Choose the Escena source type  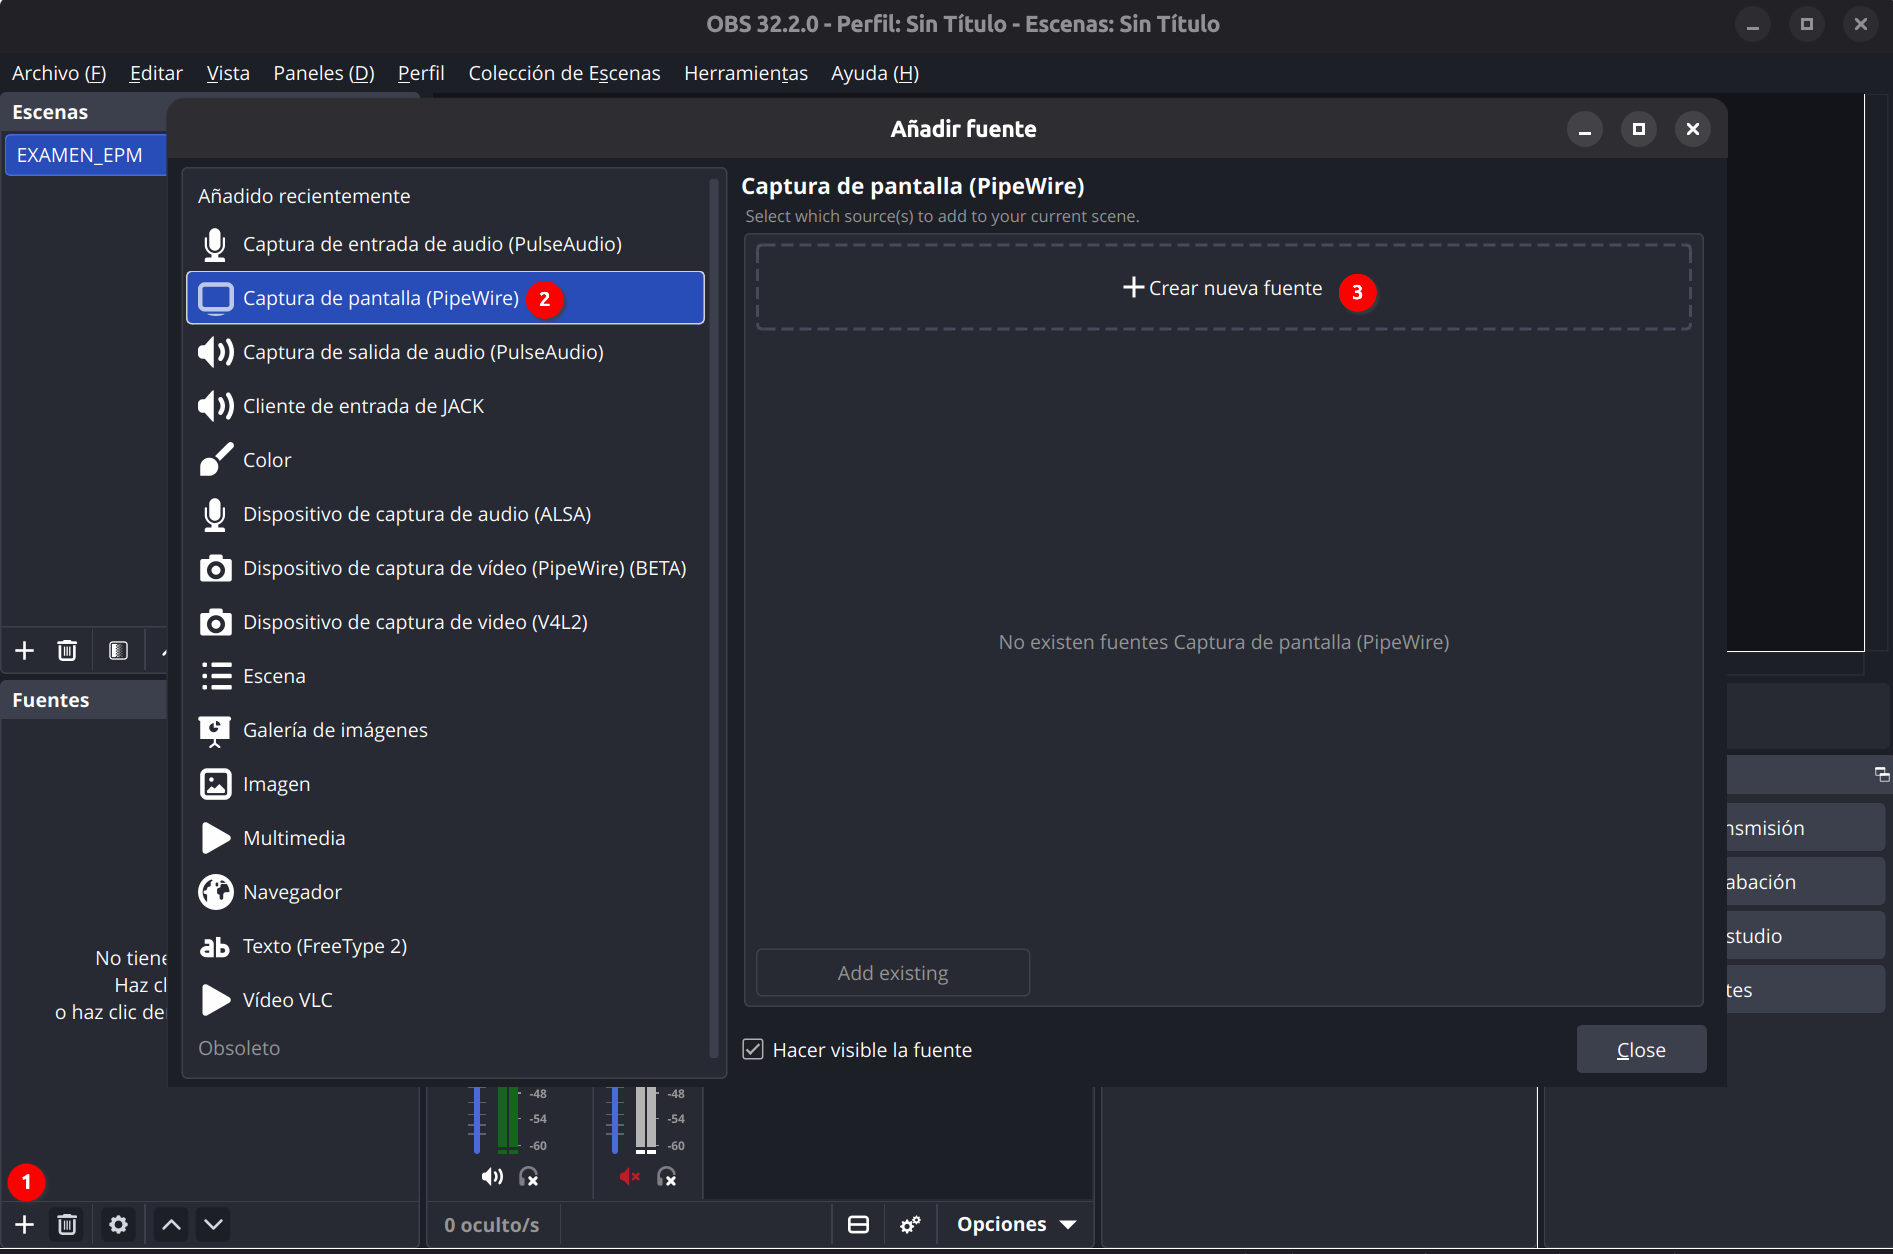tap(445, 676)
